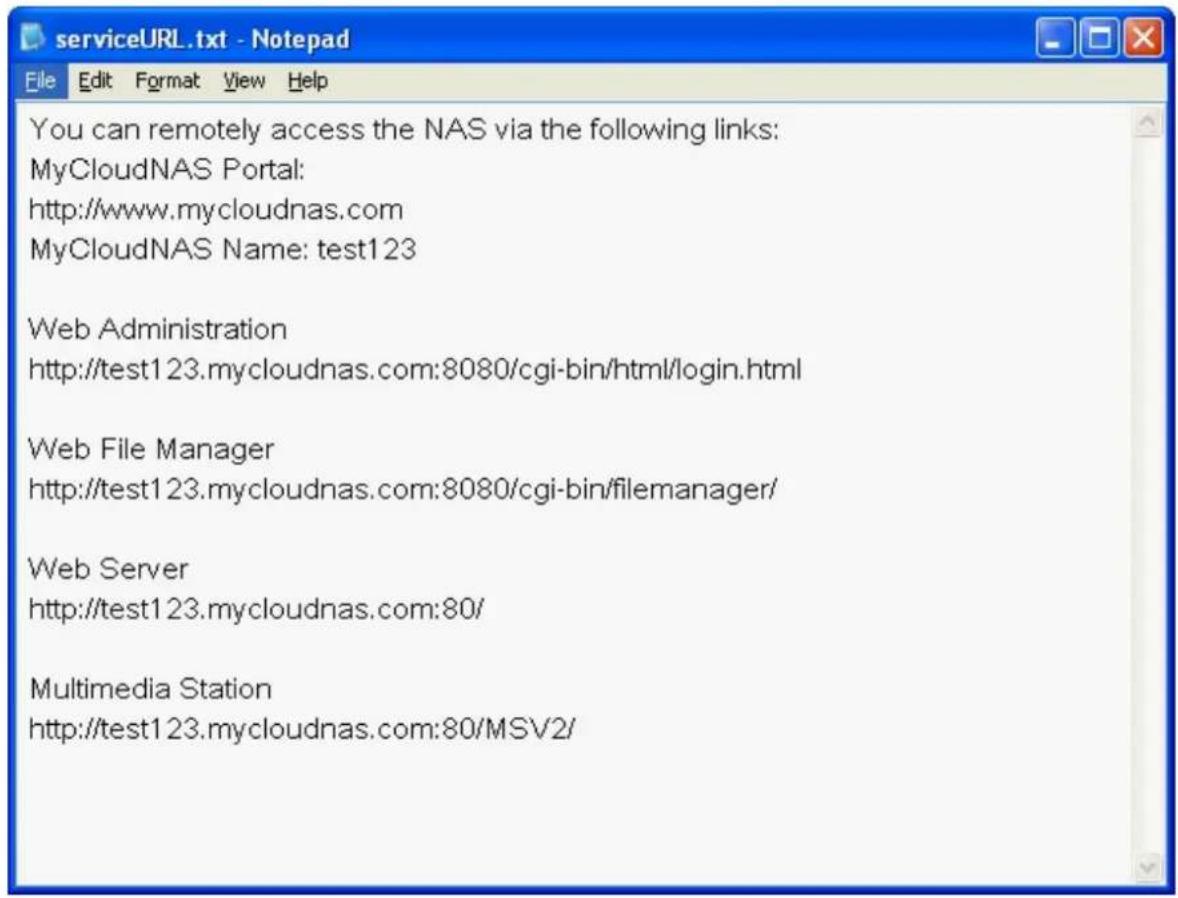This screenshot has width=1178, height=898.
Task: Close the serviceURL.txt Notepad window
Action: tap(1143, 38)
